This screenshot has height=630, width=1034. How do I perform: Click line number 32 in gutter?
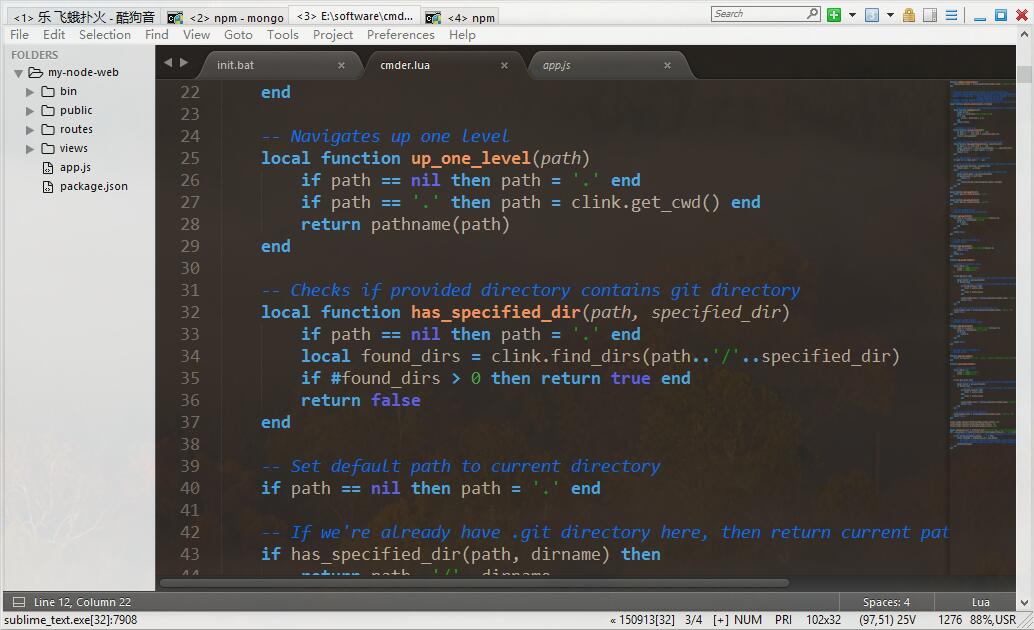tap(190, 312)
